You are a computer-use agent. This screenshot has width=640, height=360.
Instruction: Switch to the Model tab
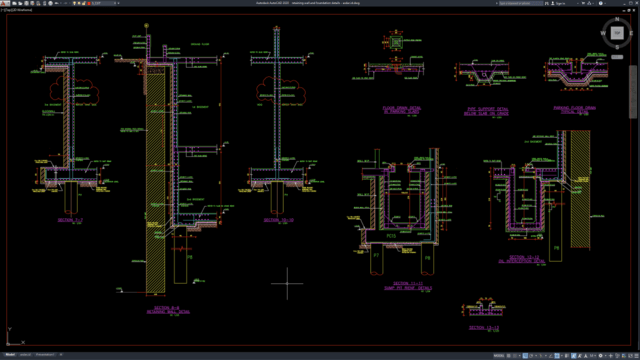click(10, 355)
